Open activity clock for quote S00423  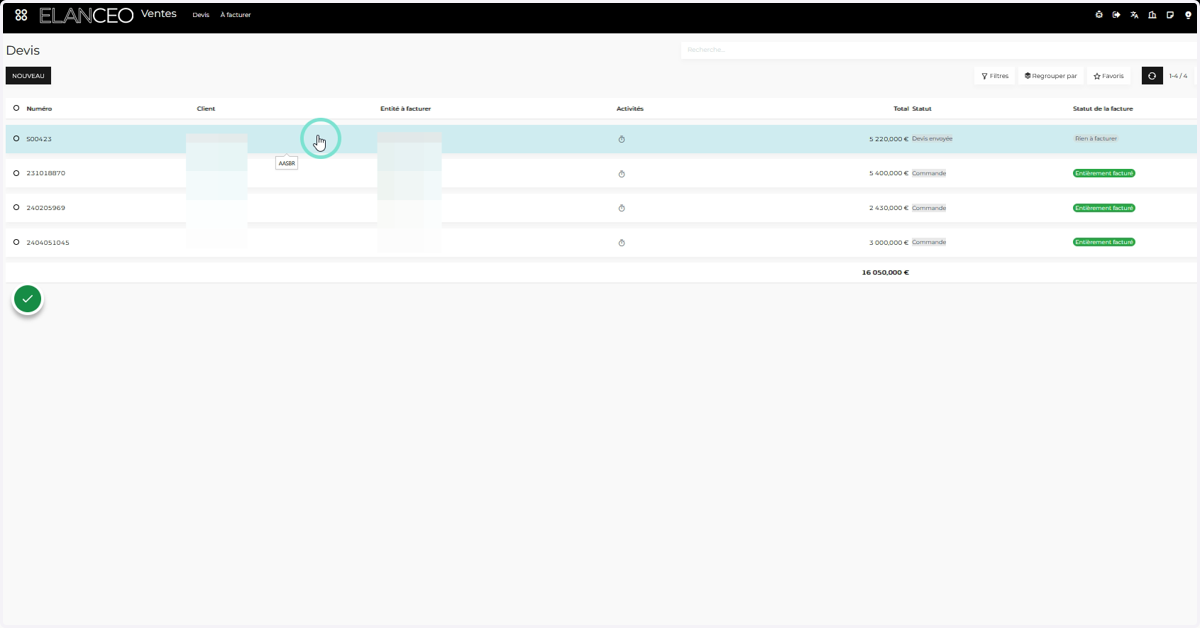pos(621,139)
